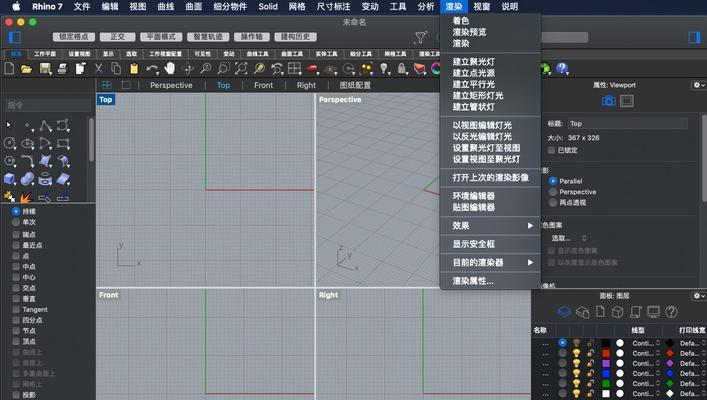This screenshot has width=707, height=400.
Task: Click the Print icon in toolbar
Action: point(62,69)
